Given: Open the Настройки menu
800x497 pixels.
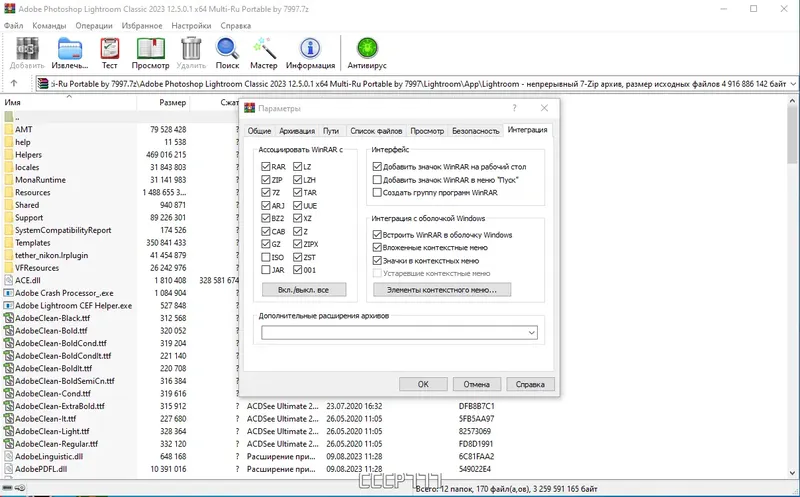Looking at the screenshot, I should click(x=191, y=26).
